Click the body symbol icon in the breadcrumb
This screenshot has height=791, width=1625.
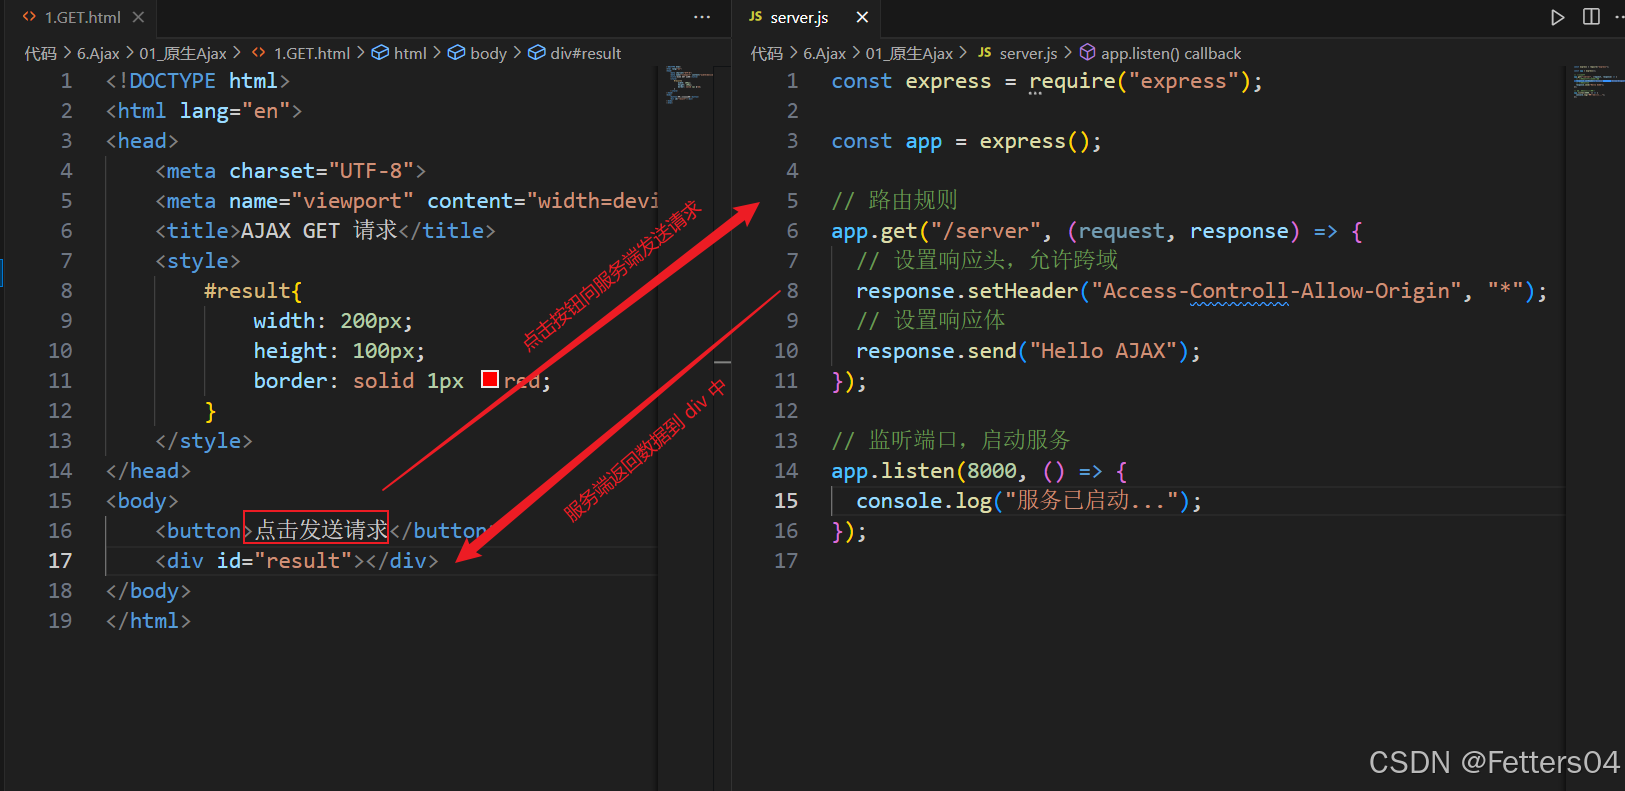point(456,53)
